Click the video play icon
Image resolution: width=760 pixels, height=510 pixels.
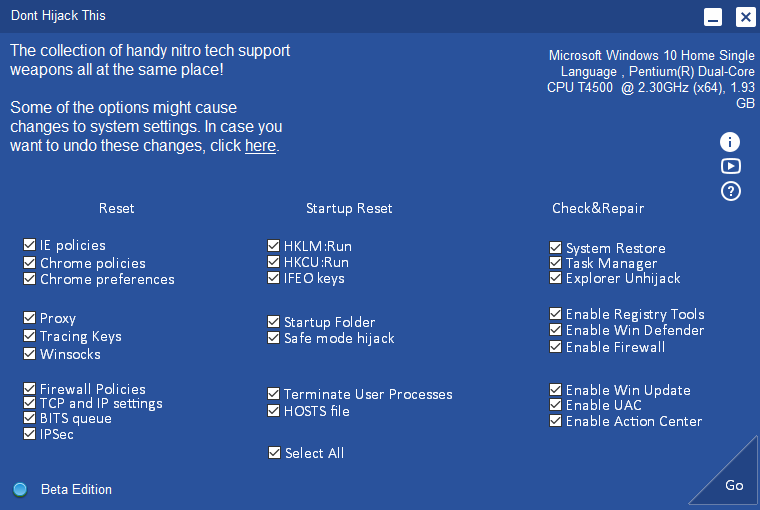click(730, 166)
